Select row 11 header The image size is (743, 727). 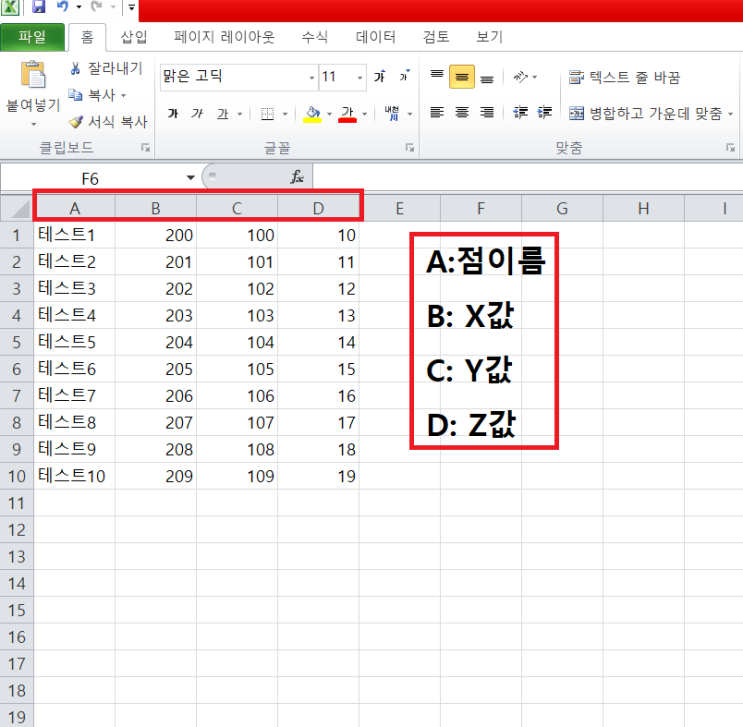coord(17,503)
